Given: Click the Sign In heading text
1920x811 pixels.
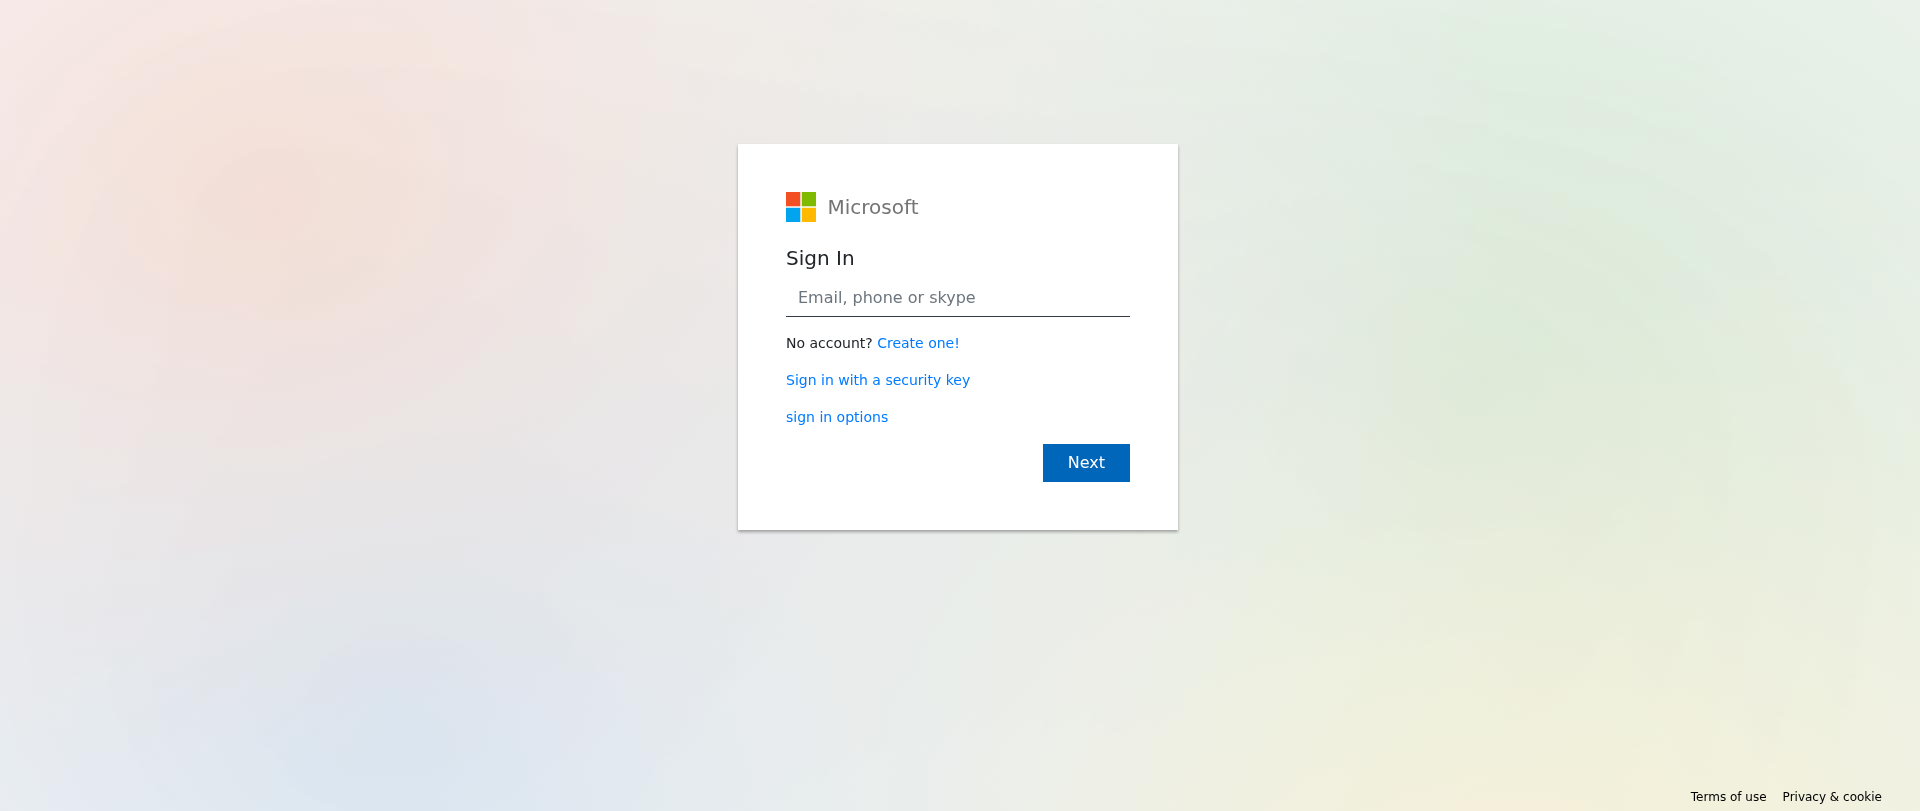Looking at the screenshot, I should tap(820, 258).
